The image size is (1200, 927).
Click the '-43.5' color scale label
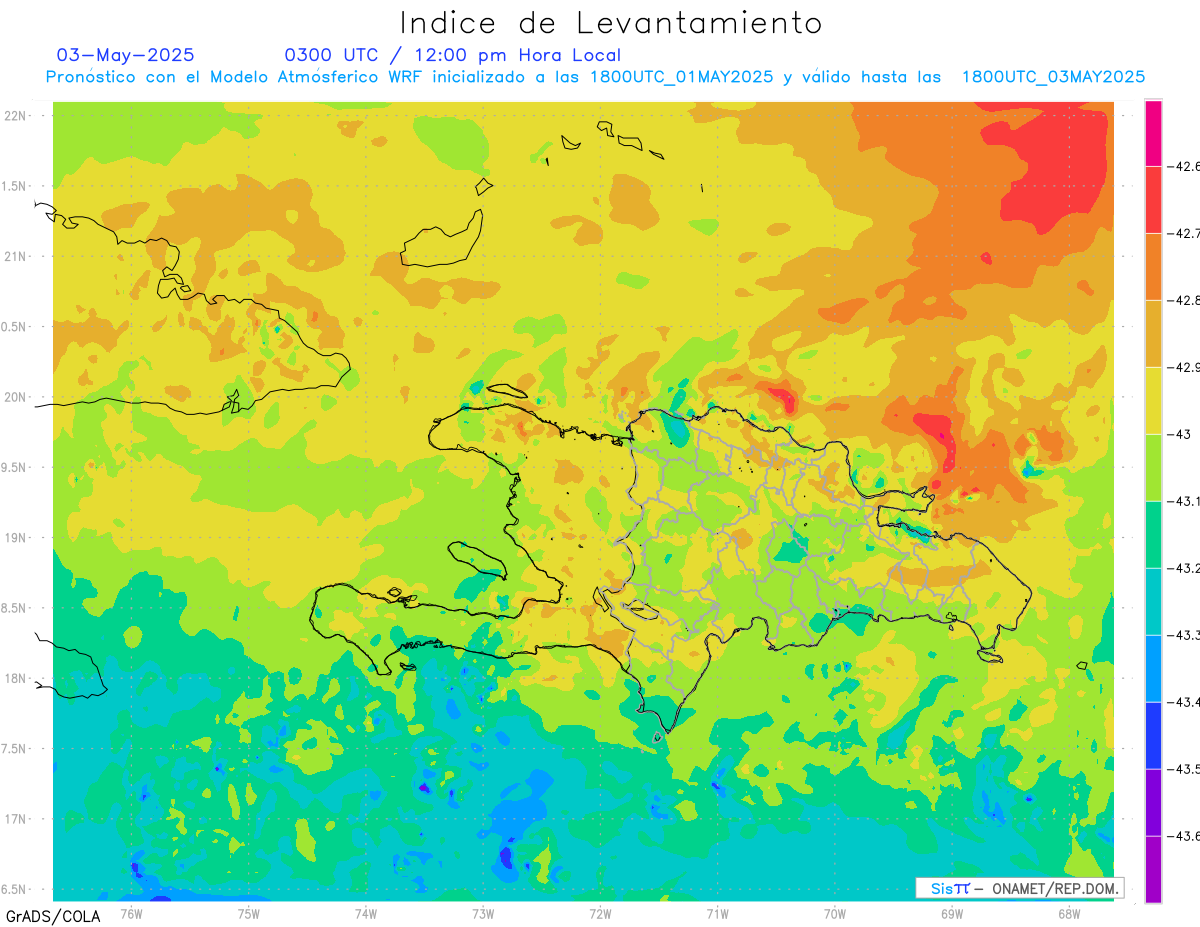(x=1184, y=769)
